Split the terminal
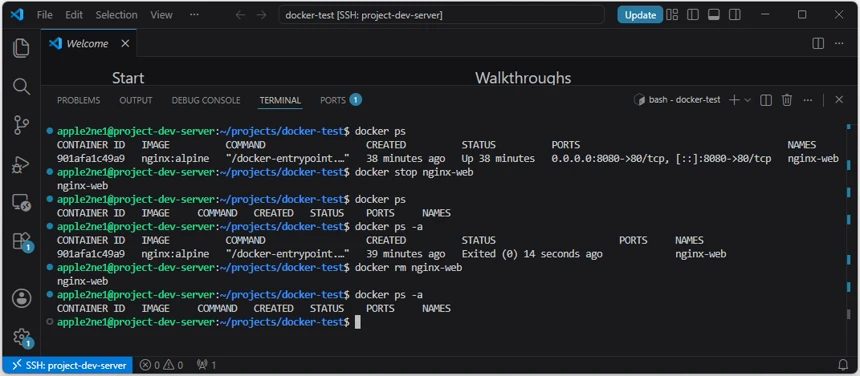 [766, 100]
